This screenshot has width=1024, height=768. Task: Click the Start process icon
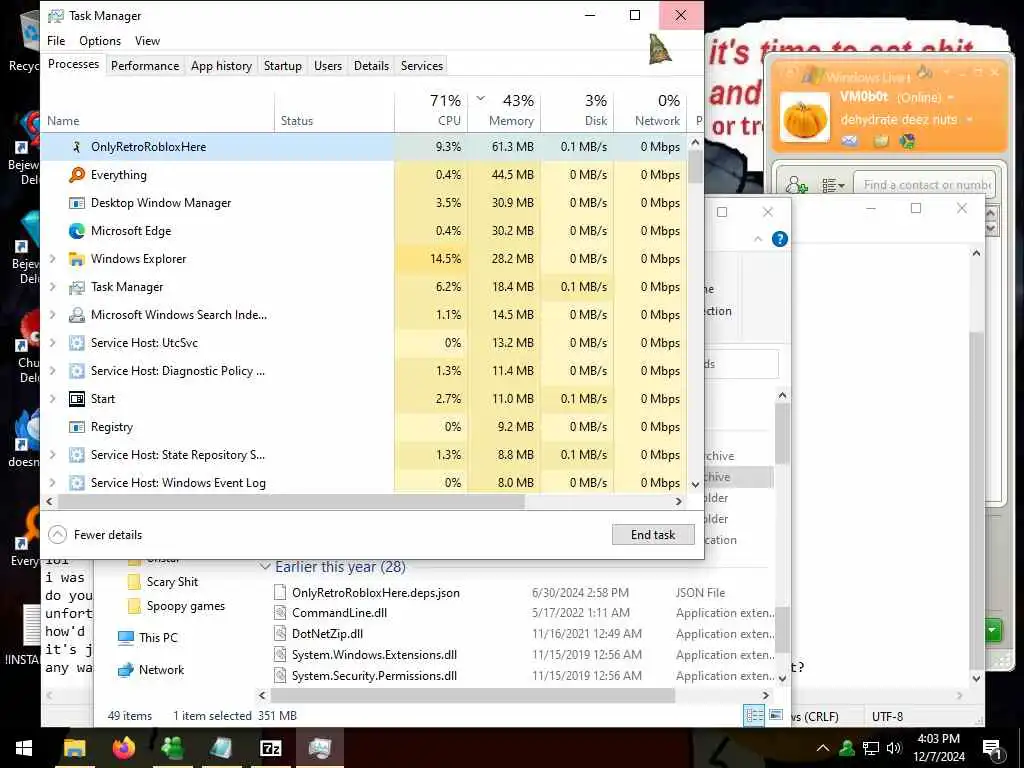(76, 399)
